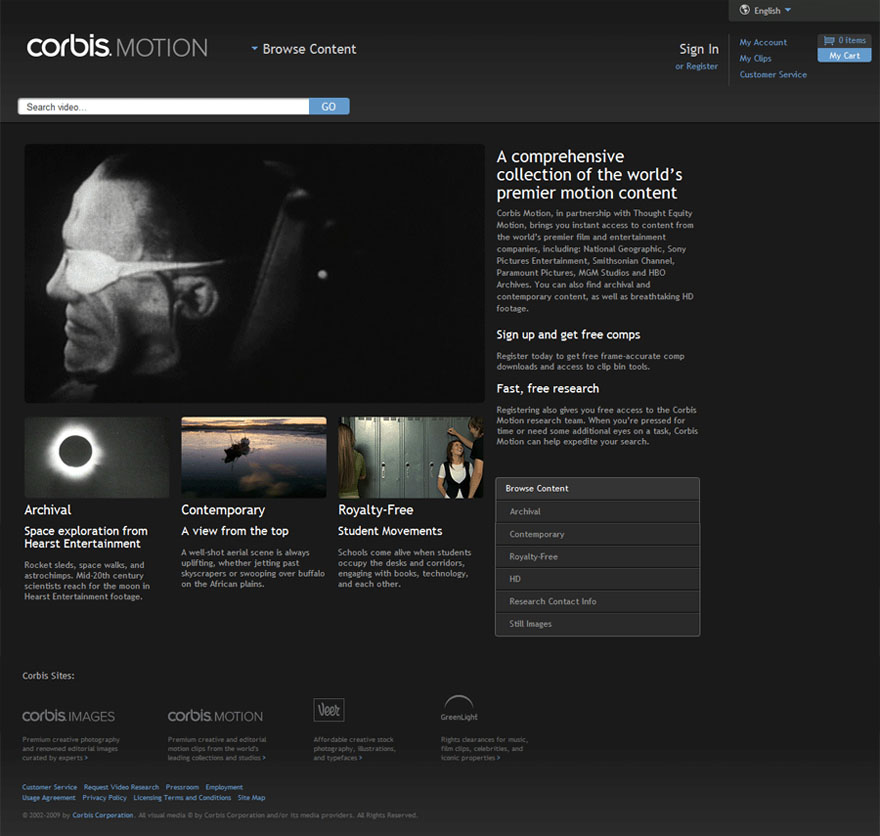Open the GreenLight site logo

[459, 708]
